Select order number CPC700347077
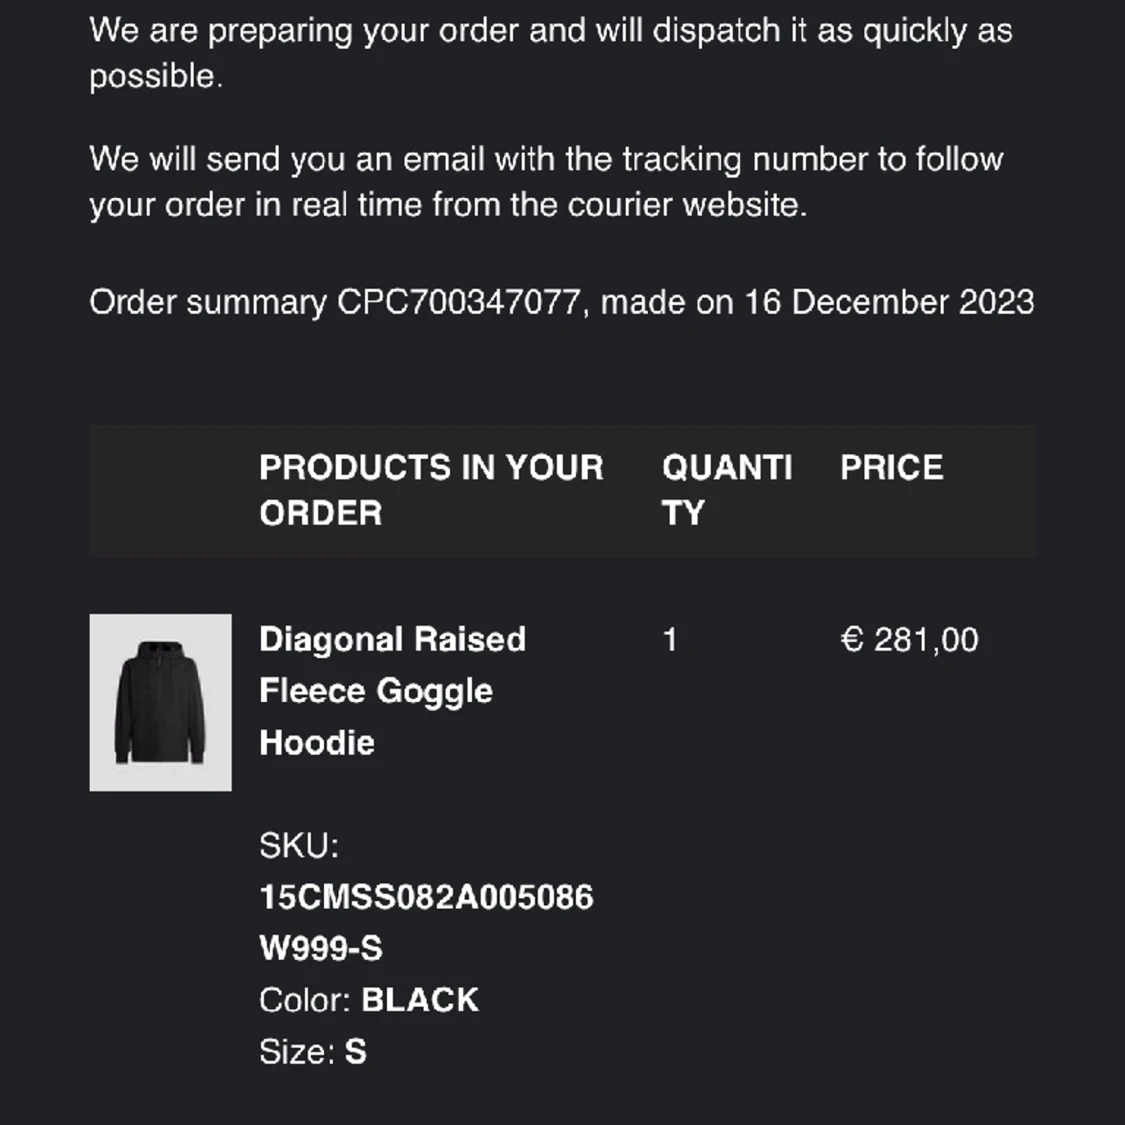This screenshot has height=1125, width=1125. pos(458,302)
